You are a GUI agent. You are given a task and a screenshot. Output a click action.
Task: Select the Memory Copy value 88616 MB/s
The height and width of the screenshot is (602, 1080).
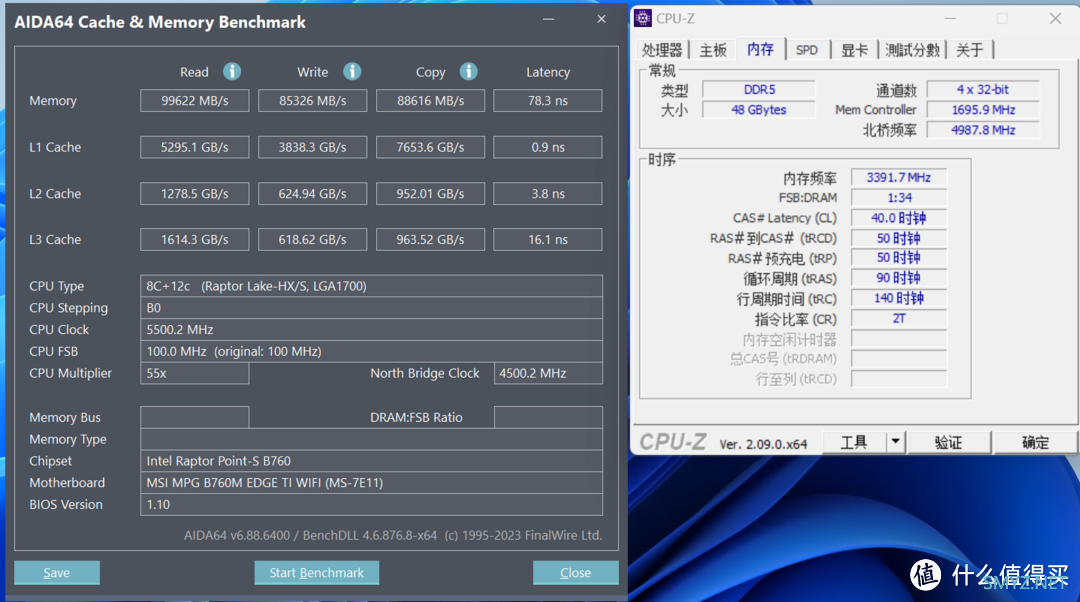[430, 101]
